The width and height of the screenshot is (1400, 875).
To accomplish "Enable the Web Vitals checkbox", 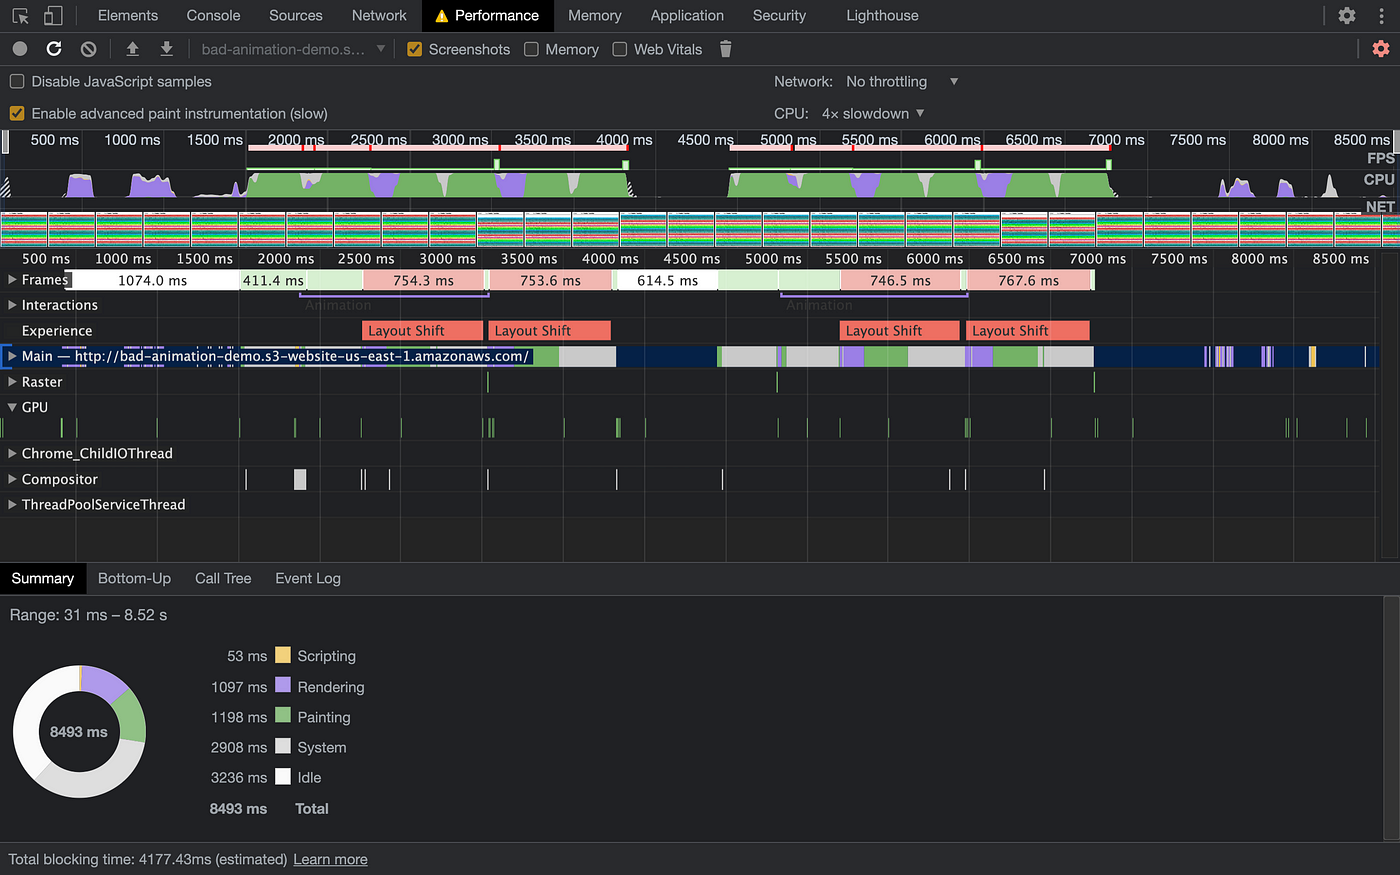I will [620, 49].
